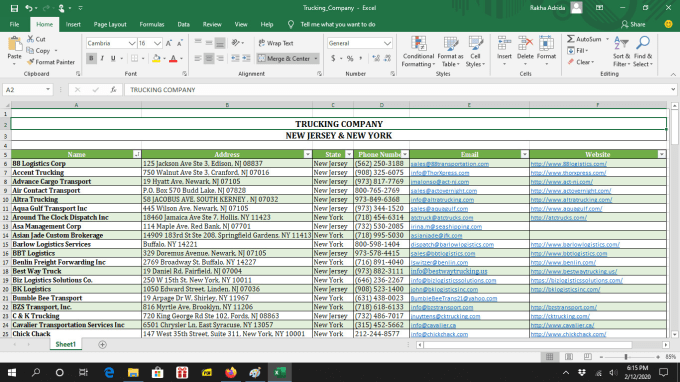Open Conditional Formatting
This screenshot has width=680, height=382.
click(418, 52)
